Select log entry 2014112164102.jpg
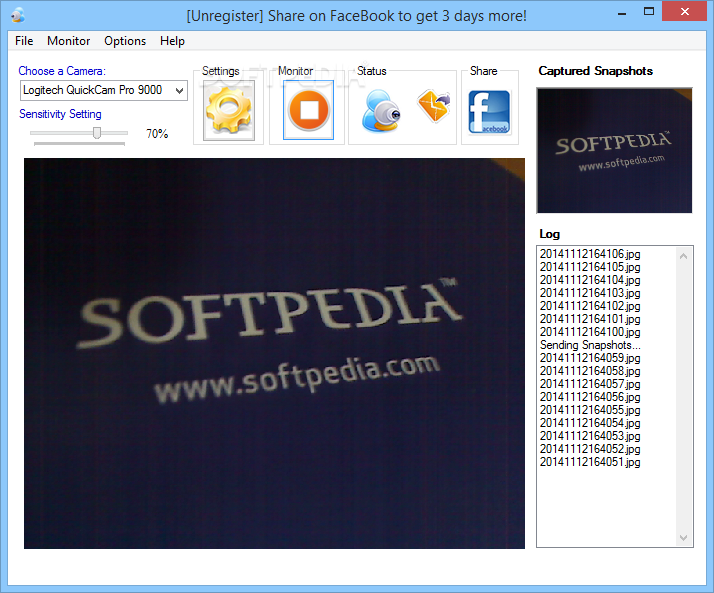714x593 pixels. coord(590,306)
